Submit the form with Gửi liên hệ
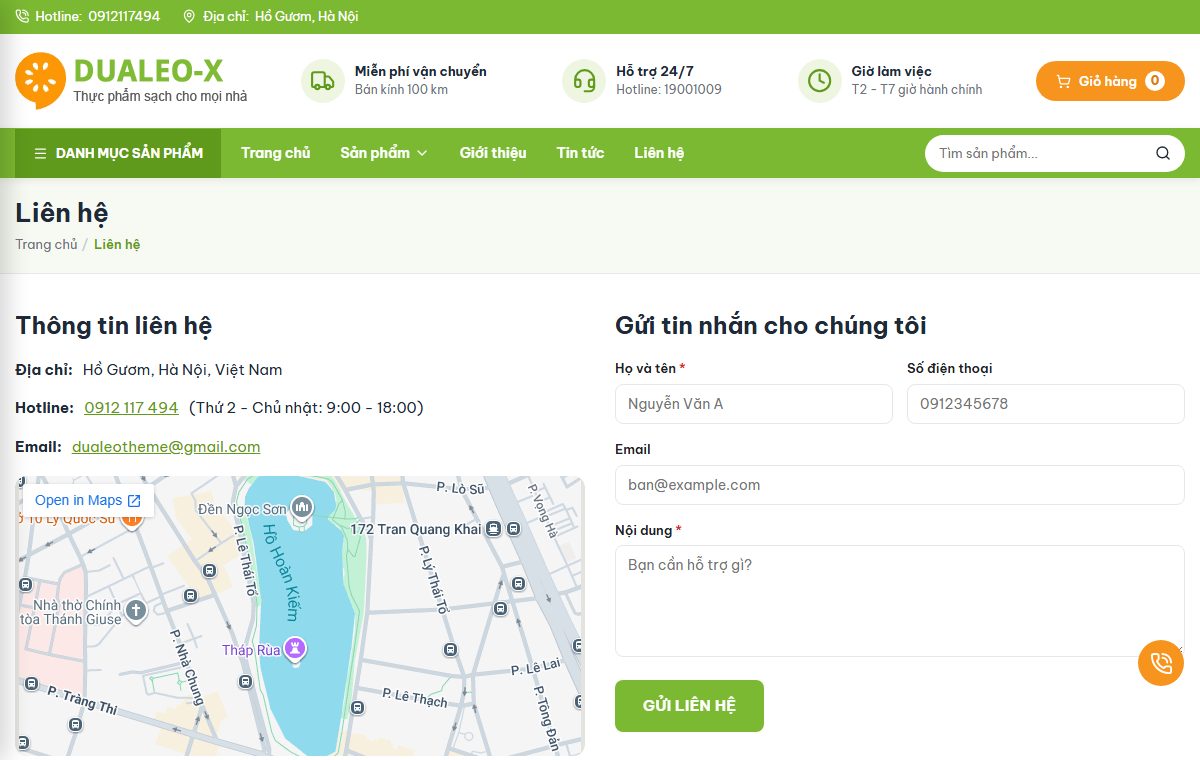Viewport: 1200px width, 760px height. (x=689, y=706)
